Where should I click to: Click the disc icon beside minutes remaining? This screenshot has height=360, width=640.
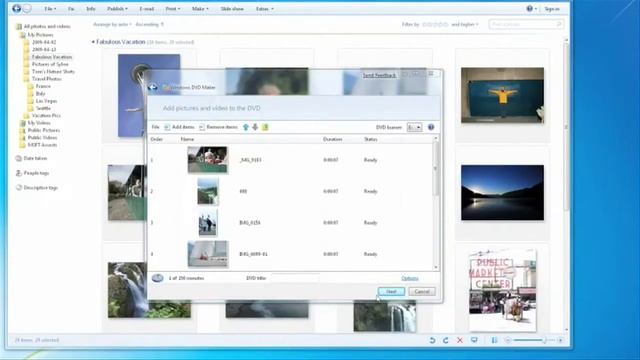tap(158, 278)
